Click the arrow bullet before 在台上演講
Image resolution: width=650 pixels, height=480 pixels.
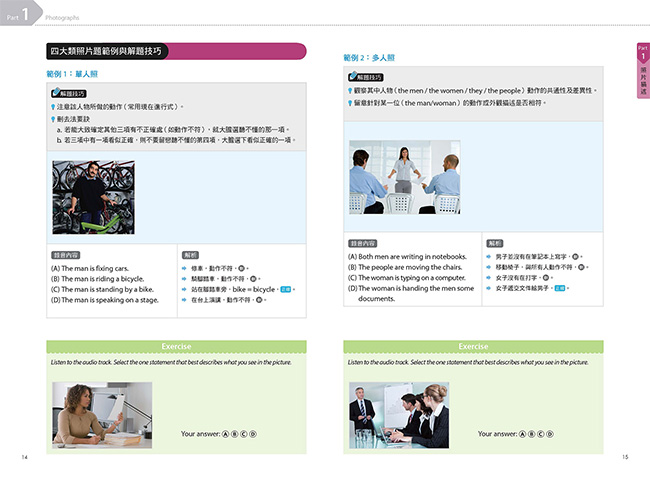click(x=184, y=300)
